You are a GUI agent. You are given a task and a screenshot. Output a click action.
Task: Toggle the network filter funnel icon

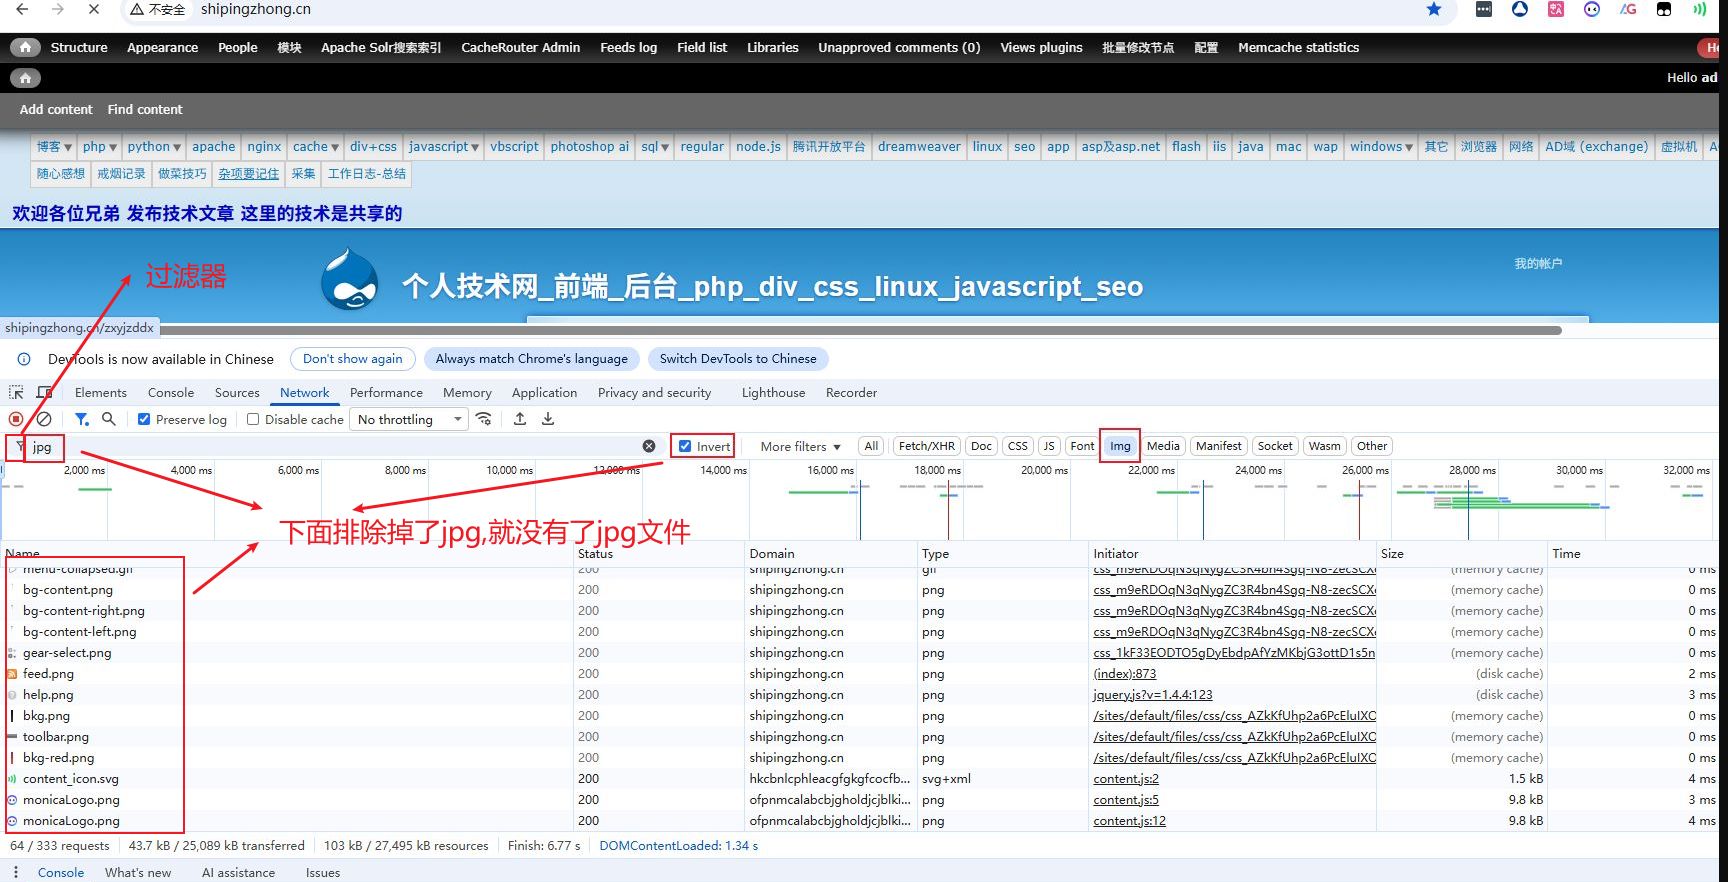pyautogui.click(x=81, y=419)
